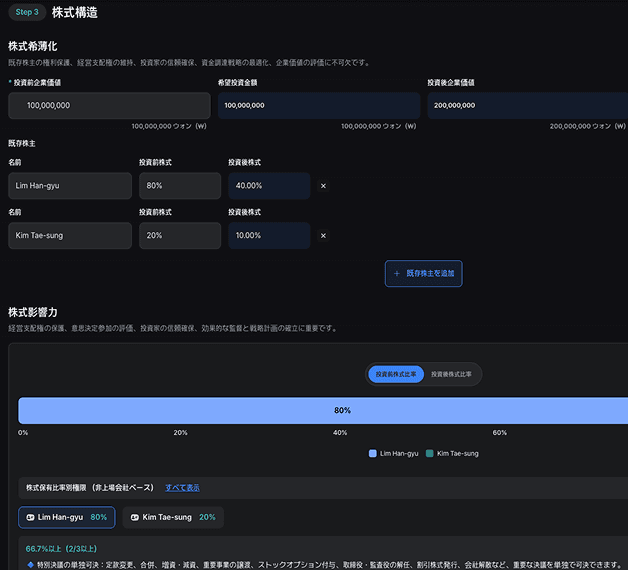
Task: Switch to 投資前株式比率 view
Action: (x=396, y=374)
